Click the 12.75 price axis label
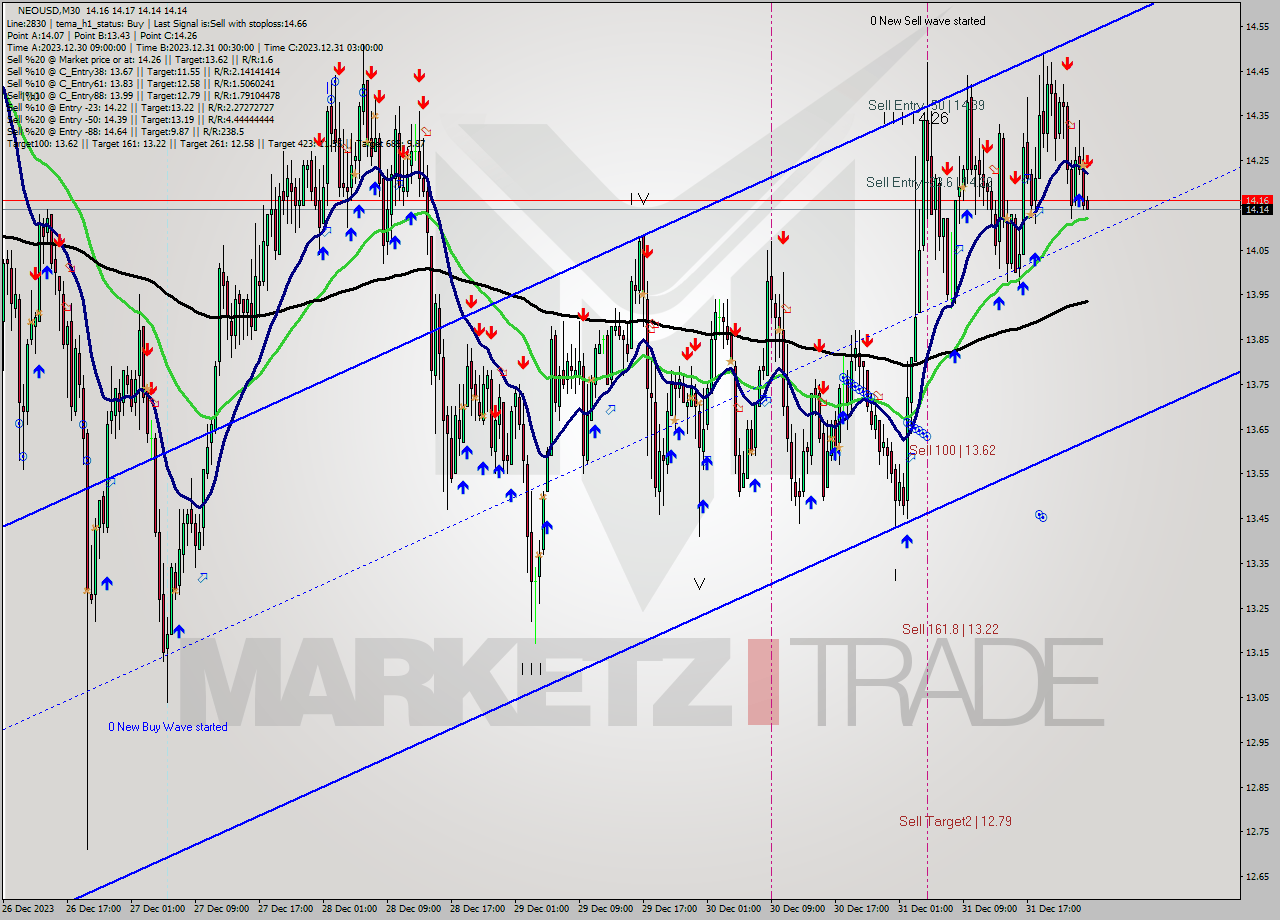The image size is (1280, 920). point(1258,832)
